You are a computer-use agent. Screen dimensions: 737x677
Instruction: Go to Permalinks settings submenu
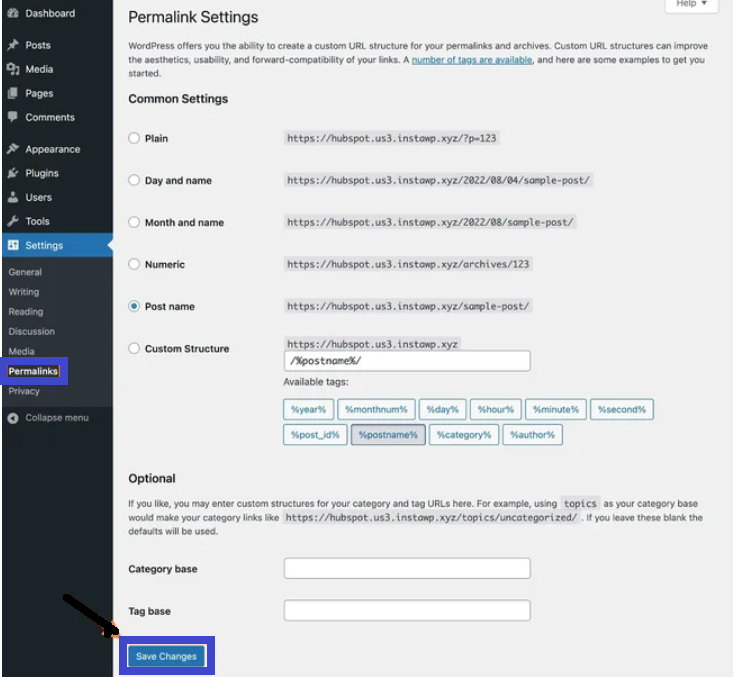click(33, 371)
